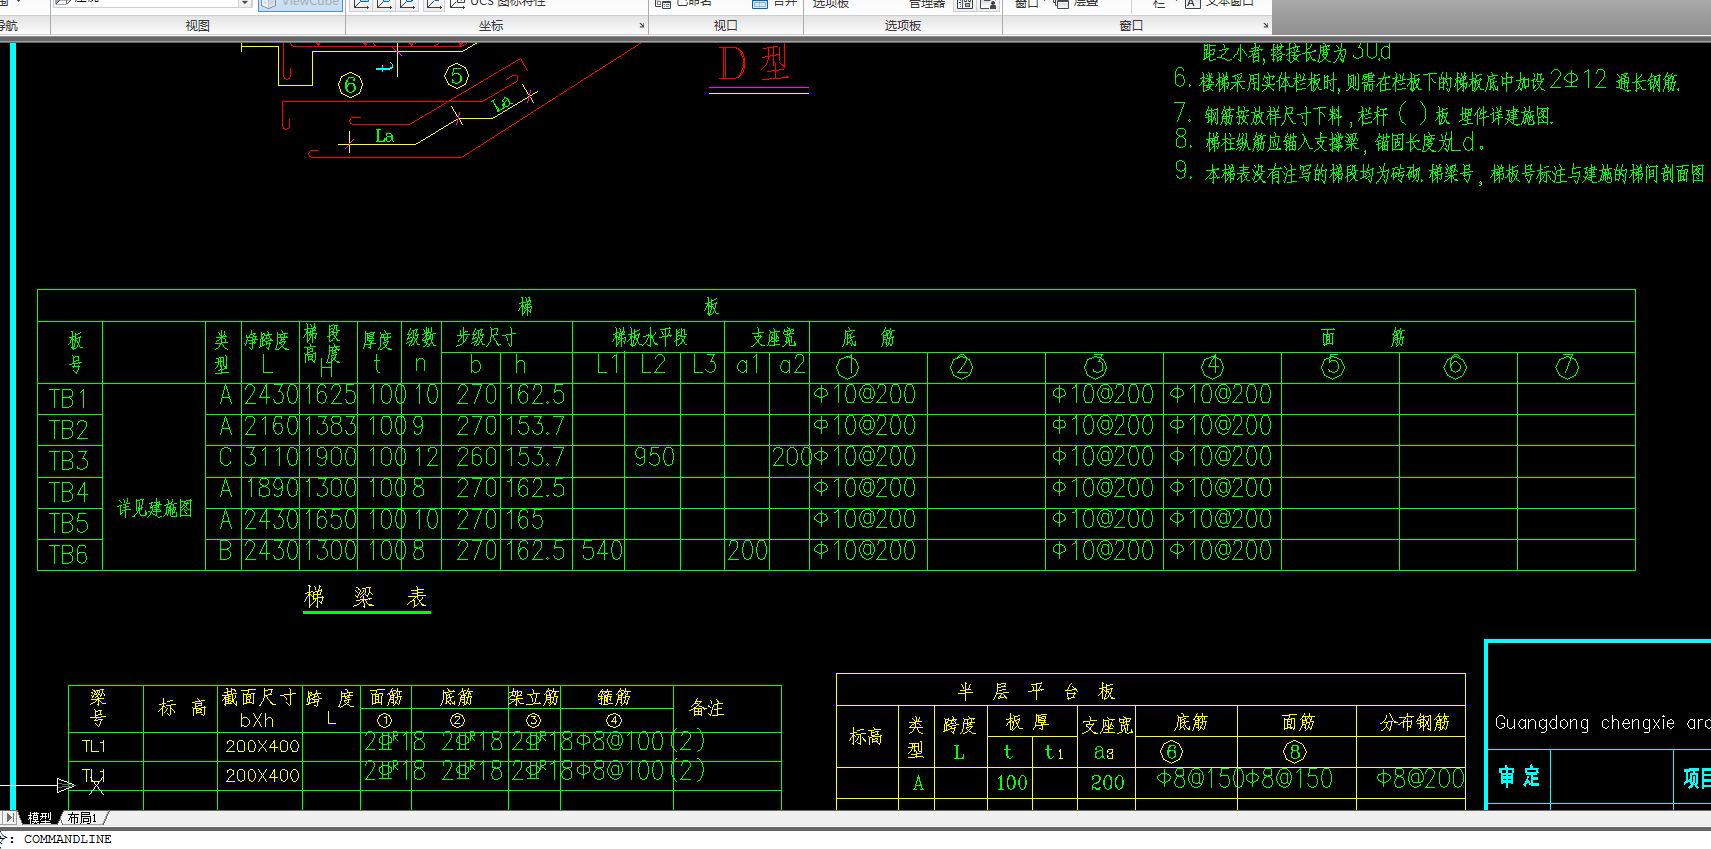Select the red D型 label

(x=755, y=64)
